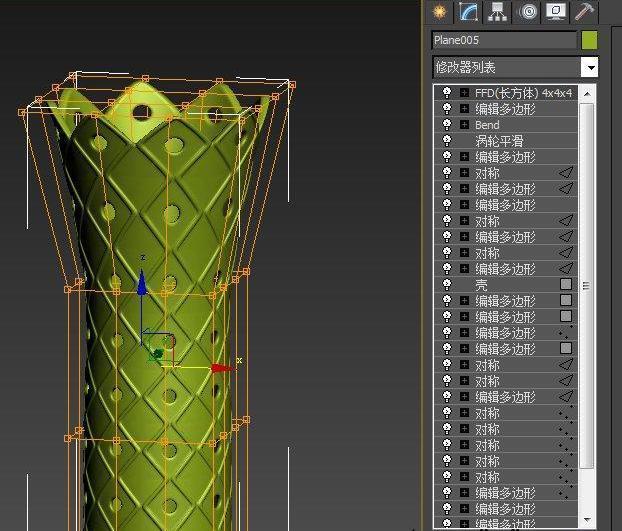
Task: Click the red X axis gizmo arrow
Action: 222,368
